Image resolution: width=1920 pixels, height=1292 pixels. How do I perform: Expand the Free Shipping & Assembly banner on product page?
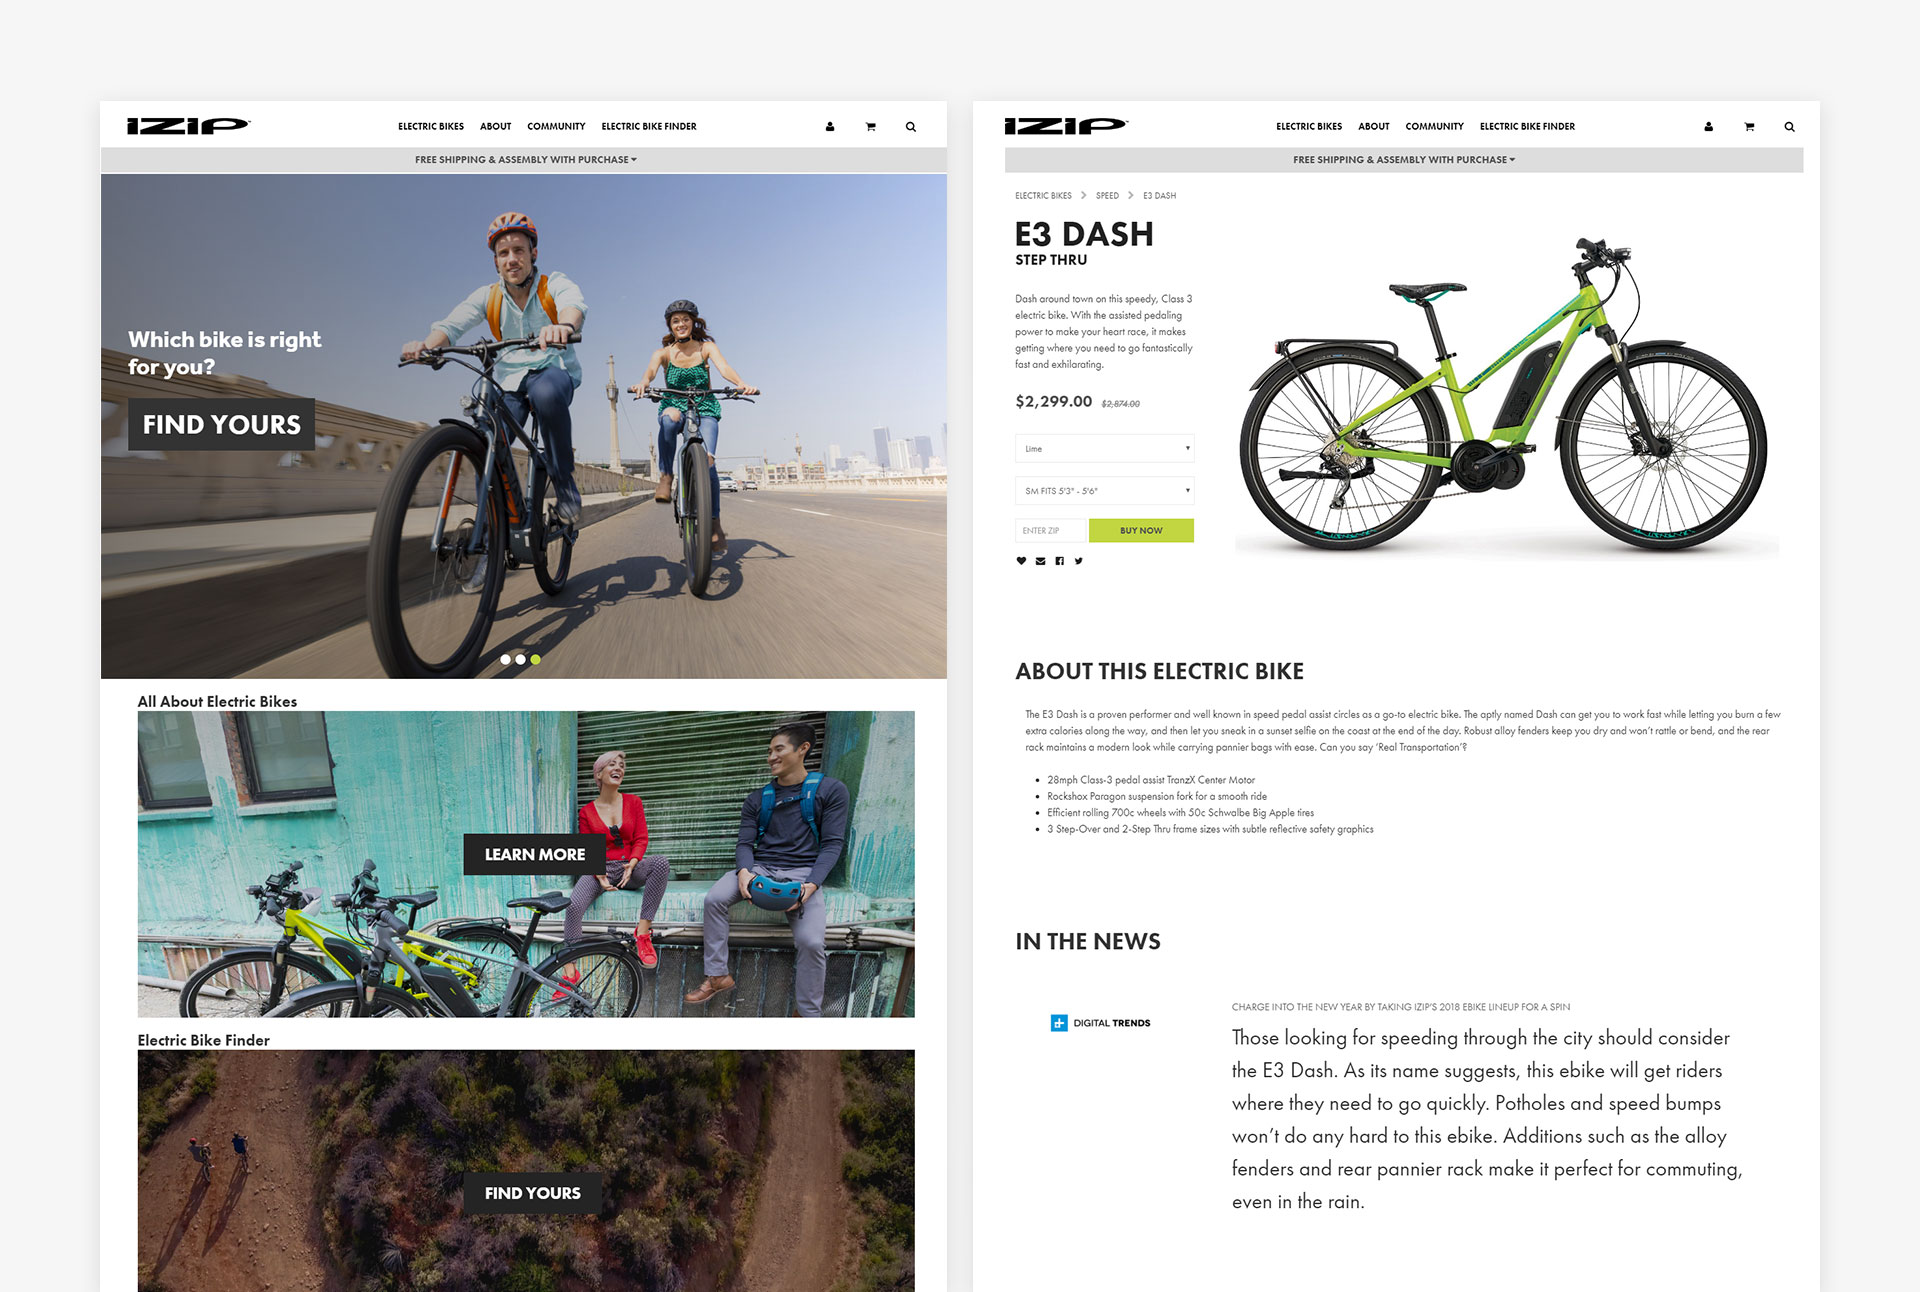(1404, 160)
